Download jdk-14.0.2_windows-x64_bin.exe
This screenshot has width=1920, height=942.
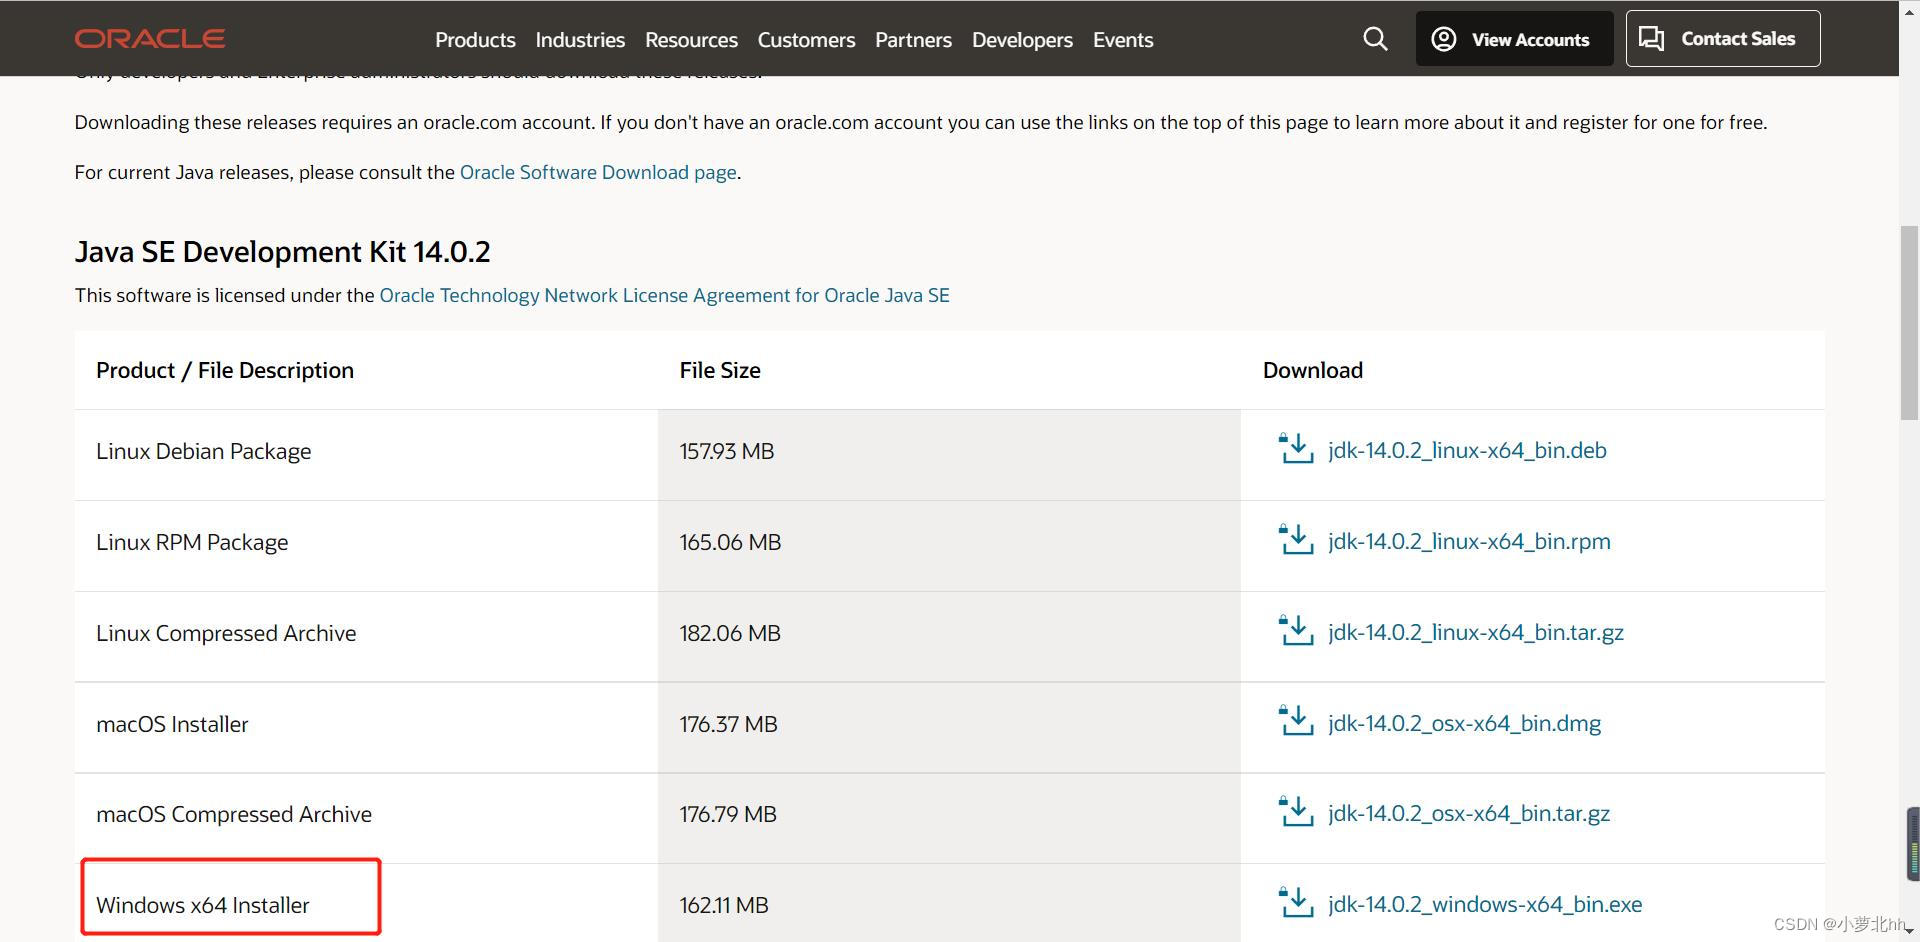pyautogui.click(x=1485, y=904)
